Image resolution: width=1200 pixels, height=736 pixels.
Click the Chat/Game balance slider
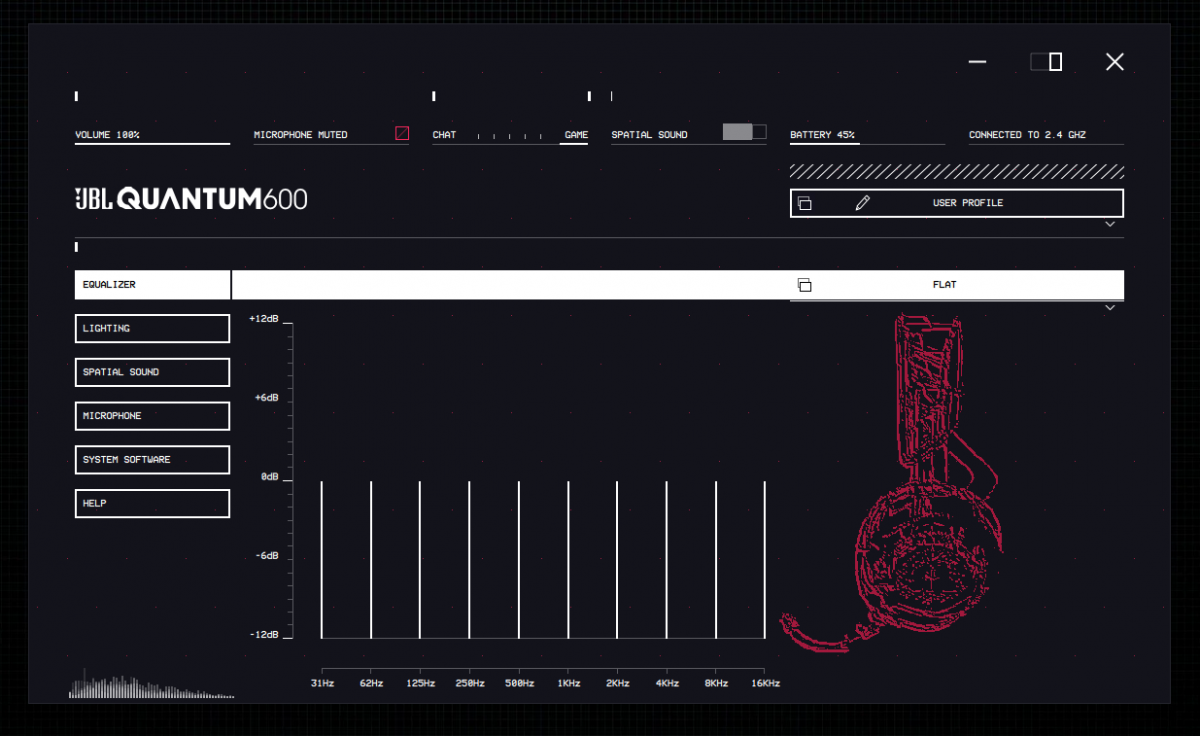(x=510, y=135)
